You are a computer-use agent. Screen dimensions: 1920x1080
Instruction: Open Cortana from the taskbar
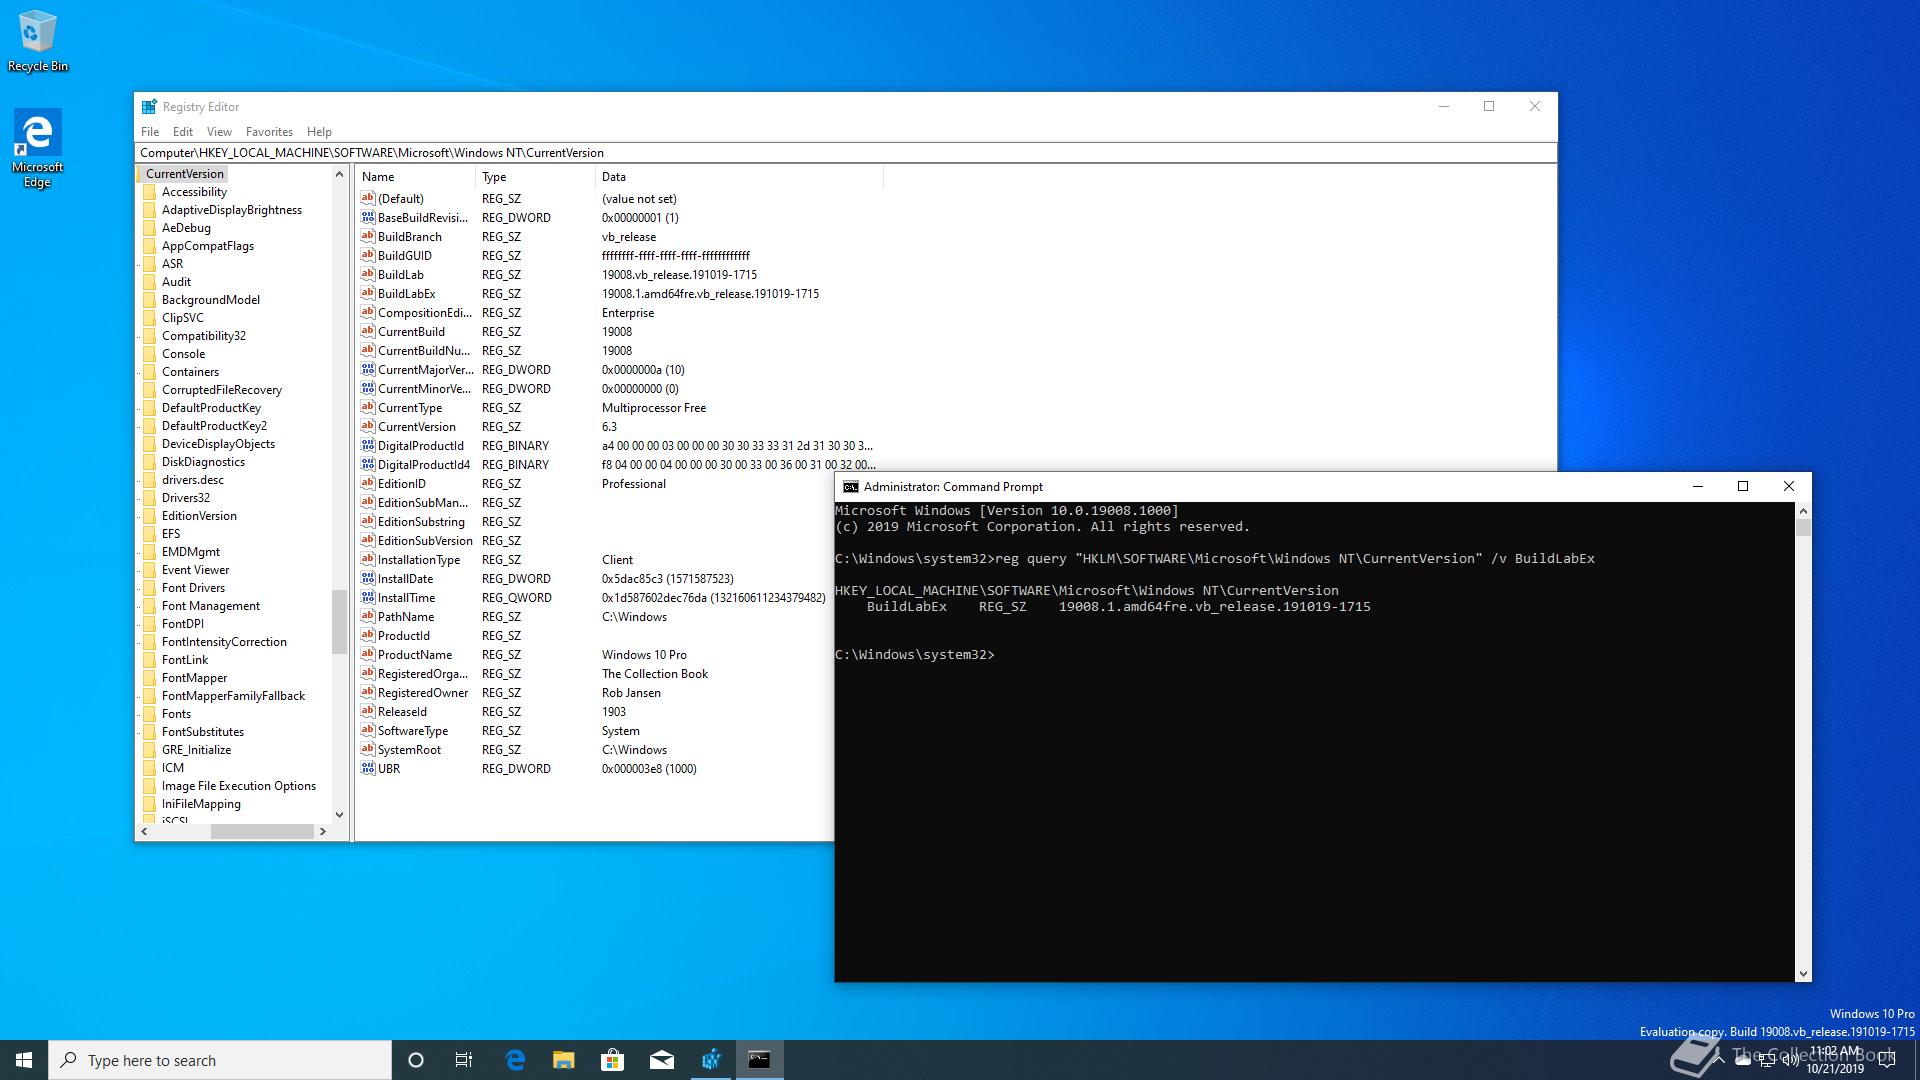416,1060
